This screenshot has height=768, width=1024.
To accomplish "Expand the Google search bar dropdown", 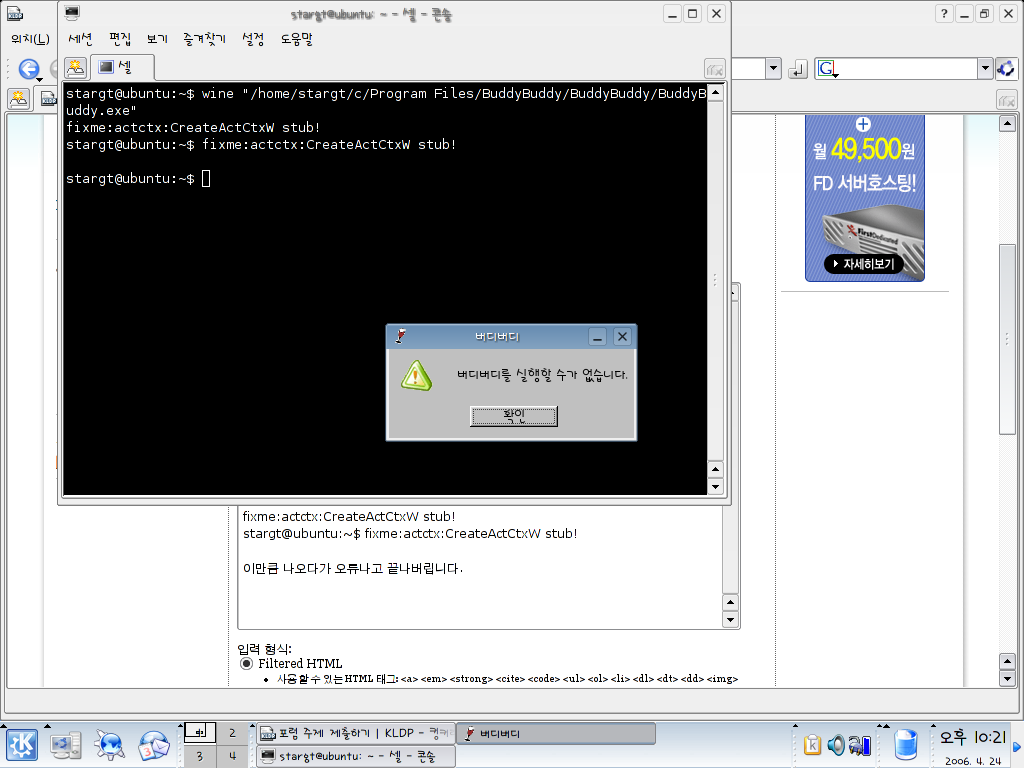I will tap(985, 68).
